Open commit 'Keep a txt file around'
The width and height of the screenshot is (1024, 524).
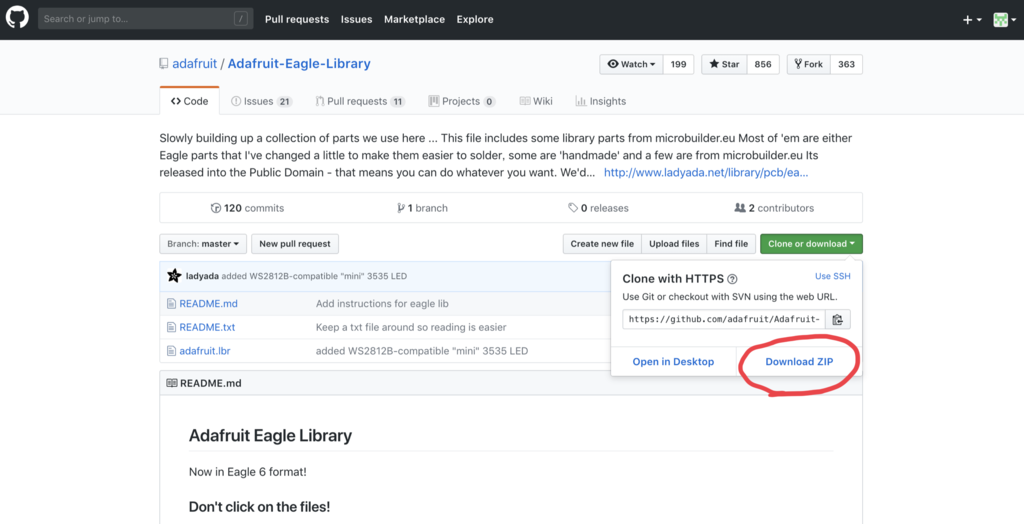(x=411, y=327)
